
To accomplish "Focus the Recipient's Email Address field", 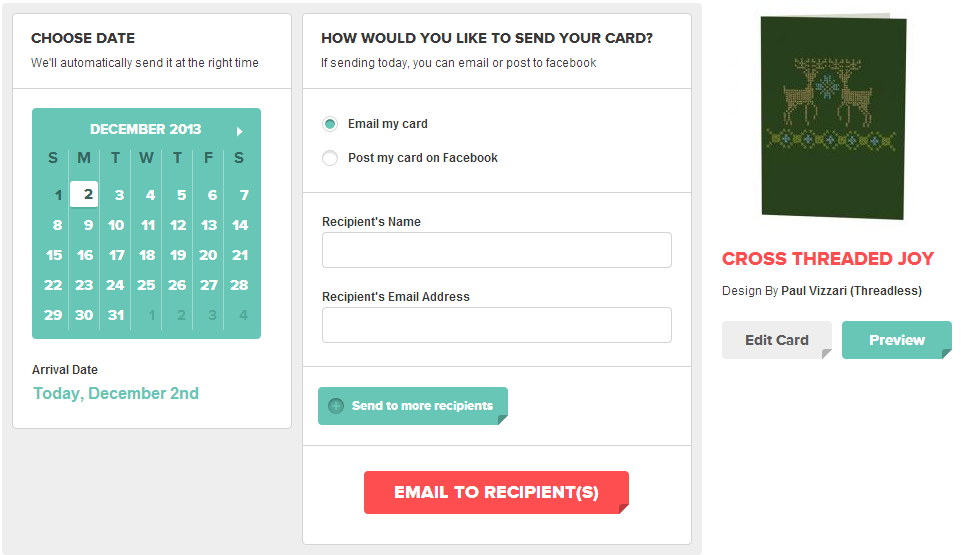I will coord(496,325).
